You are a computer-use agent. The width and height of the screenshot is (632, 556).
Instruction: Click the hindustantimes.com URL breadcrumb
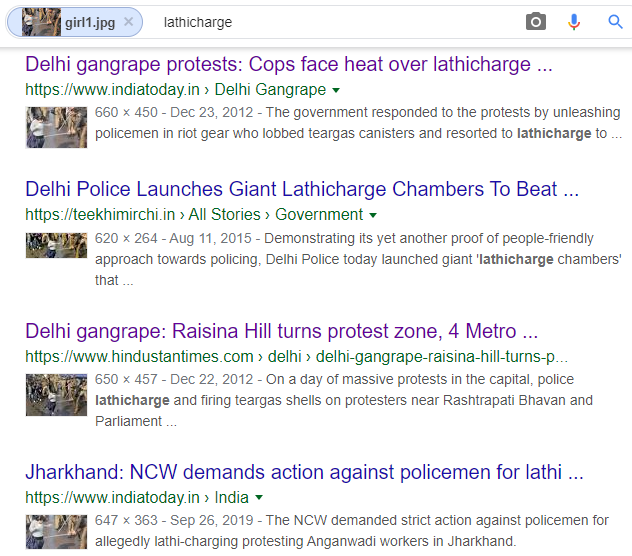297,356
